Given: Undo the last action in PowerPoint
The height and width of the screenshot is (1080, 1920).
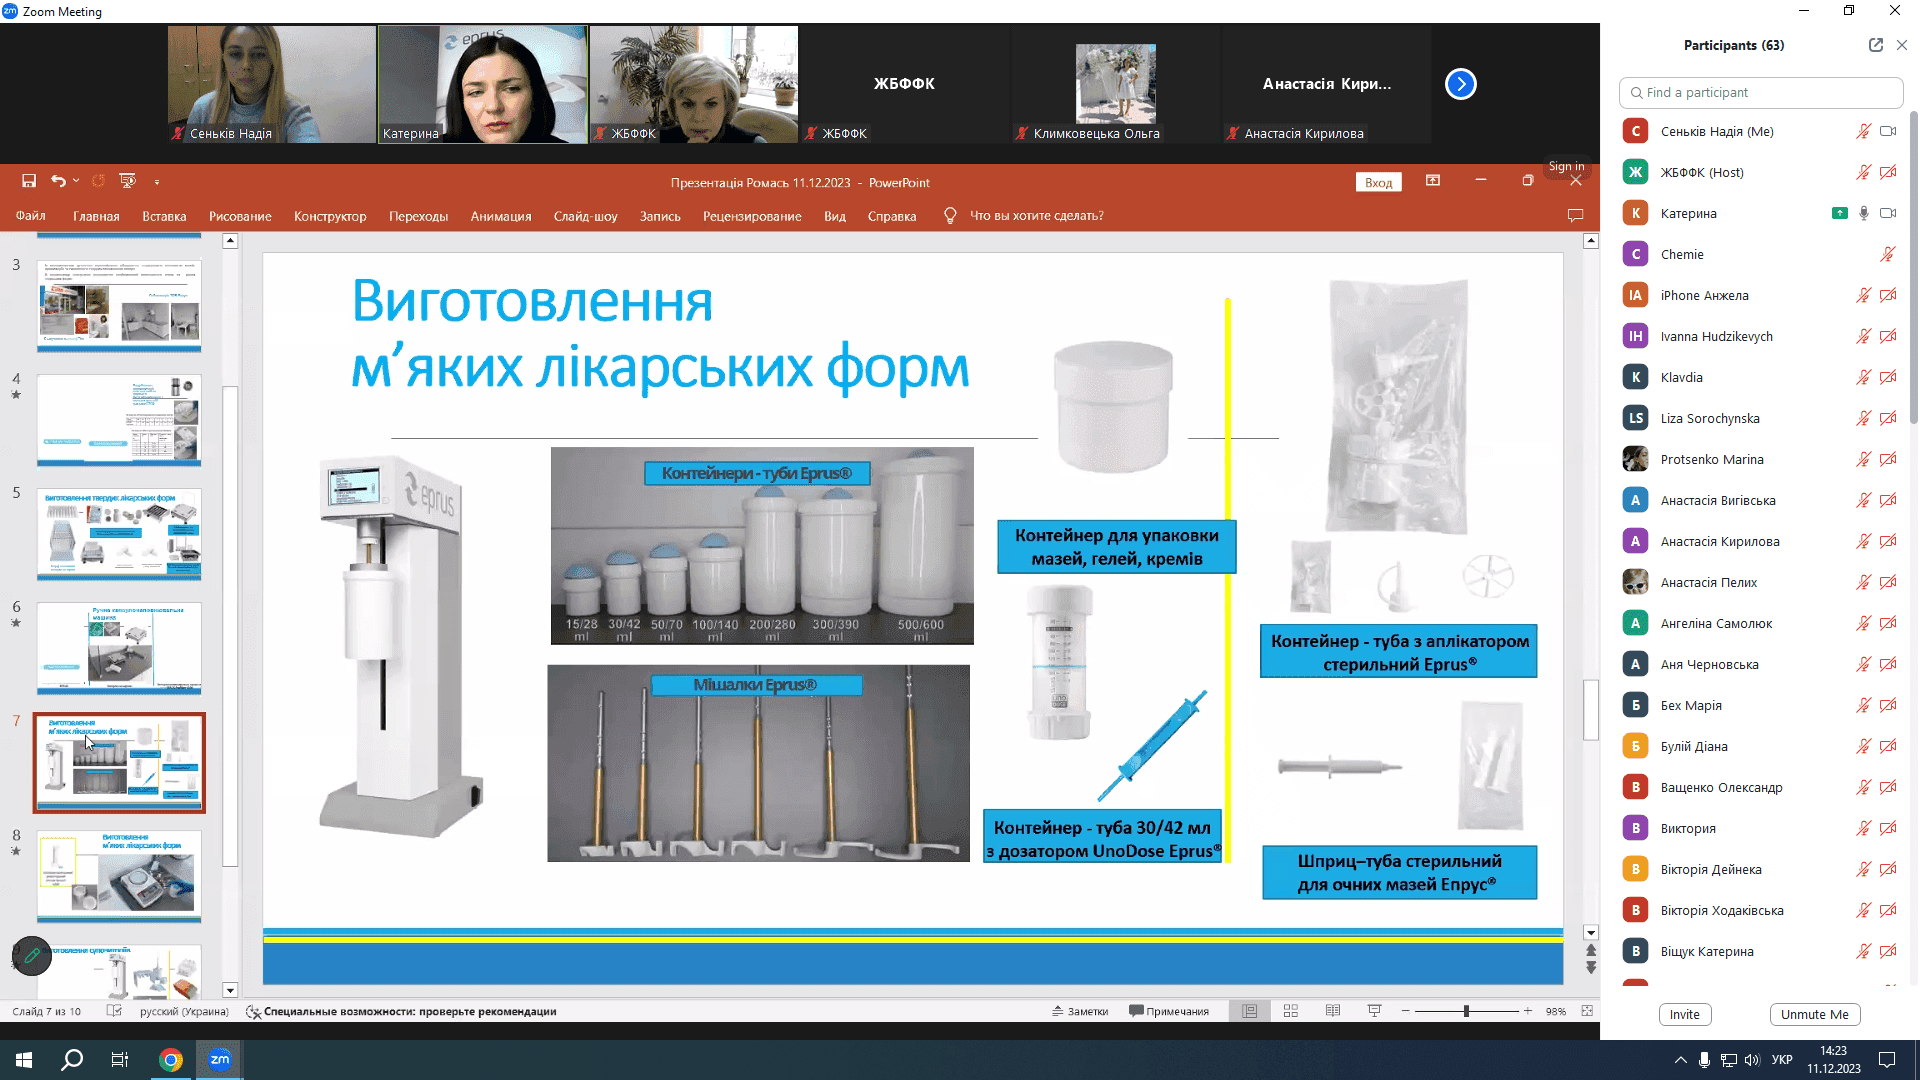Looking at the screenshot, I should [x=58, y=181].
